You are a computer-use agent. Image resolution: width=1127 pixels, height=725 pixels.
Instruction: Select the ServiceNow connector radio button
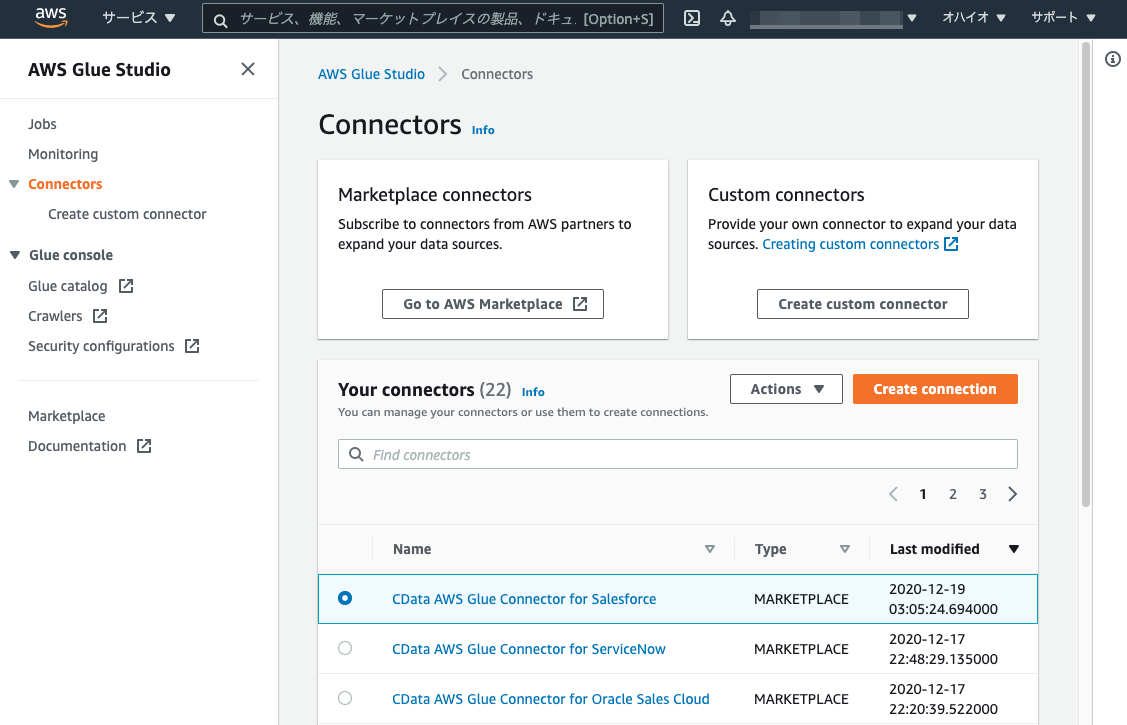pyautogui.click(x=345, y=648)
